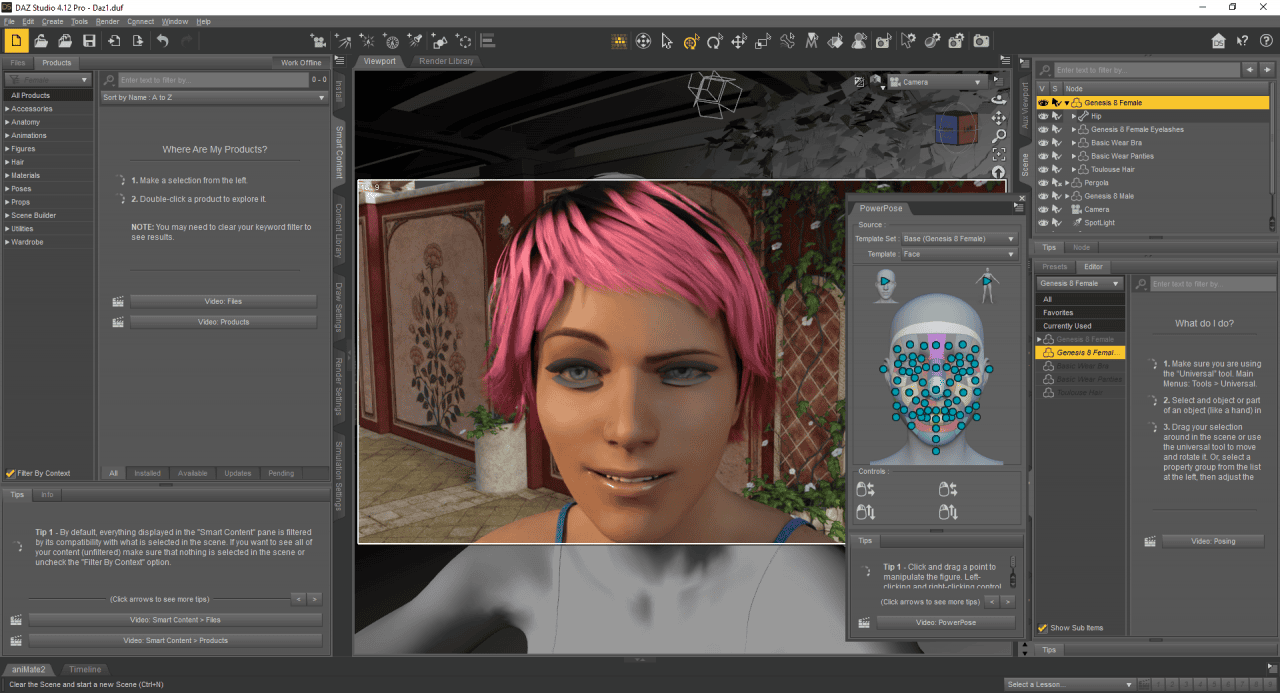Select the Scale tool in the toolbar

762,41
